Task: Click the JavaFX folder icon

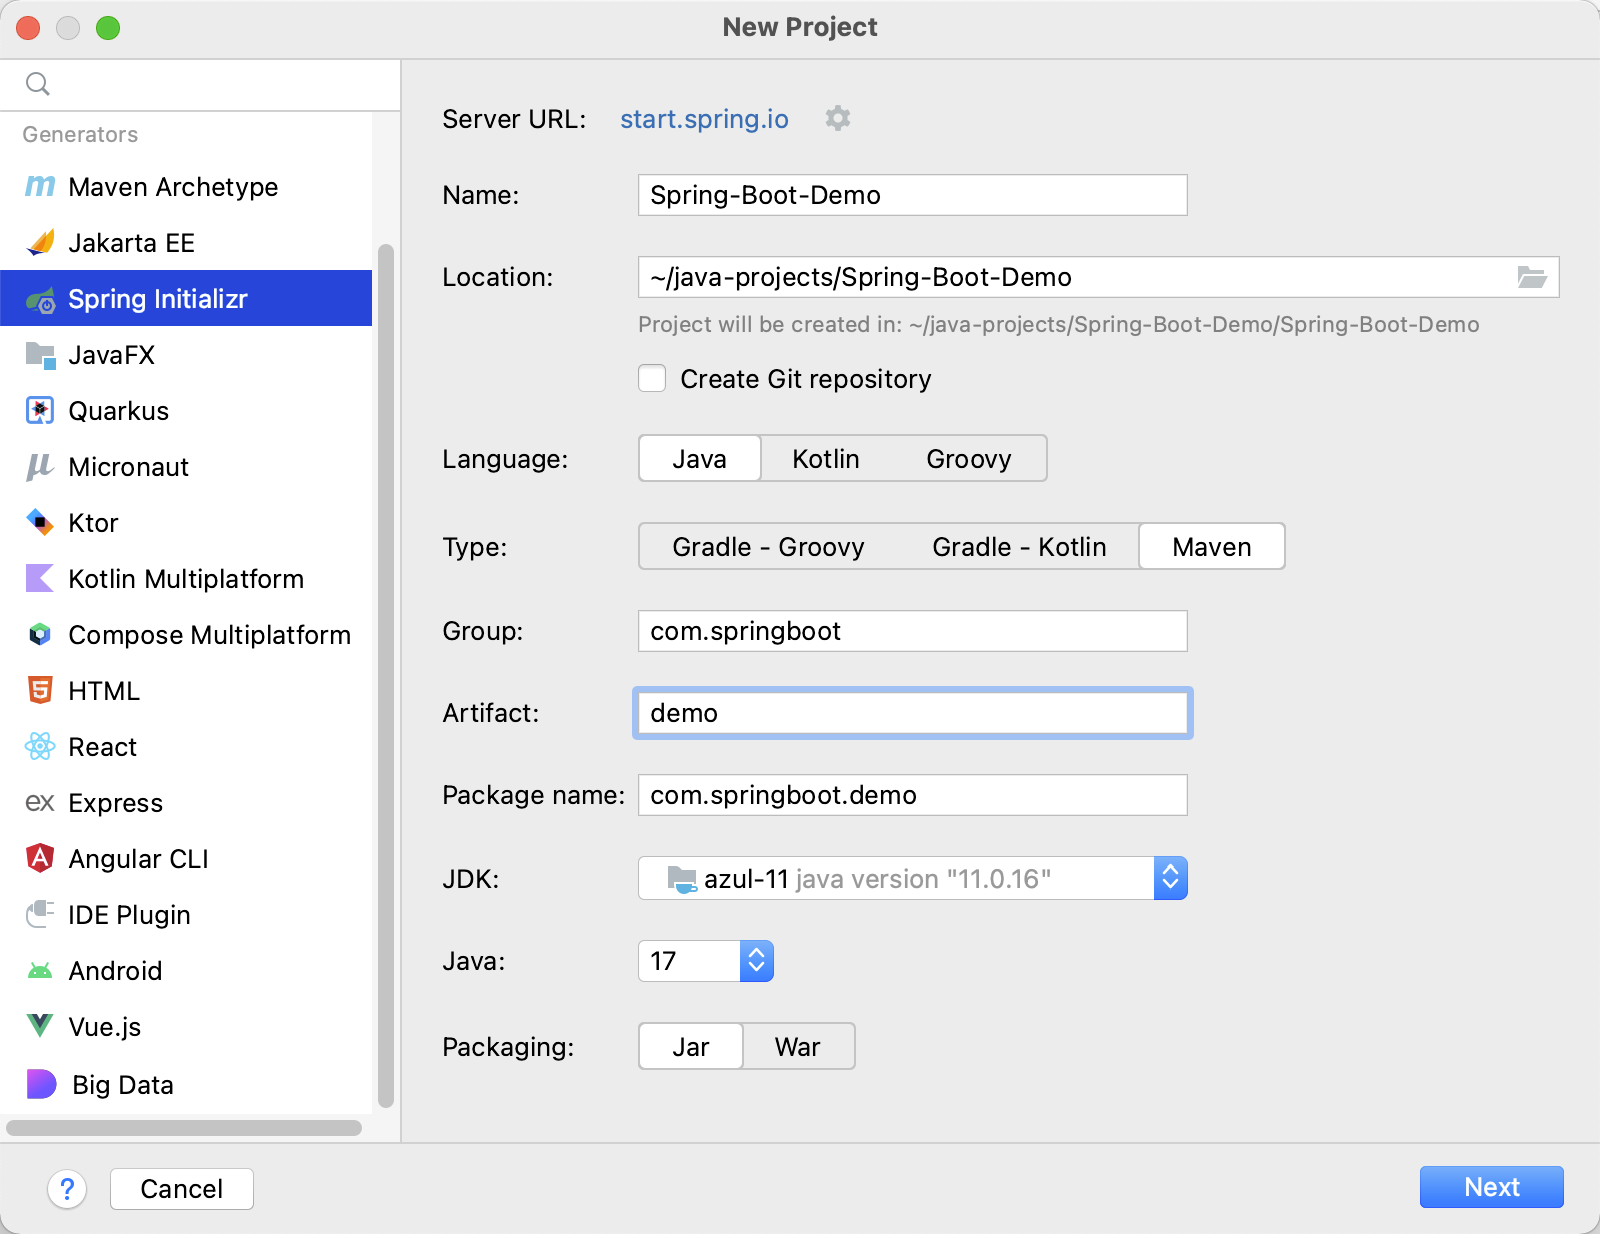Action: 40,355
